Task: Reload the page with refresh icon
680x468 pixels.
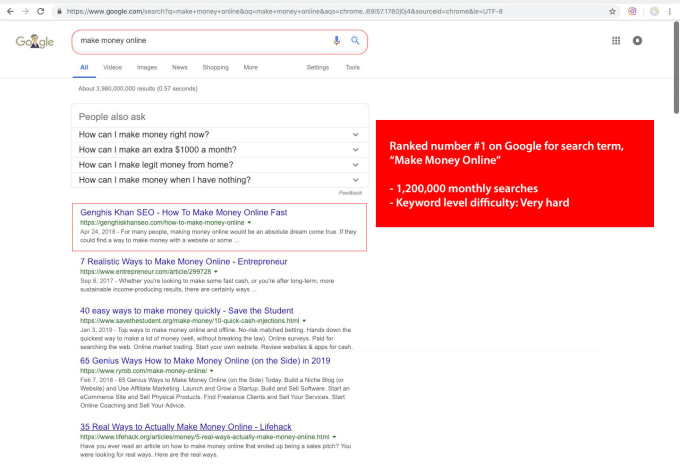Action: click(40, 12)
